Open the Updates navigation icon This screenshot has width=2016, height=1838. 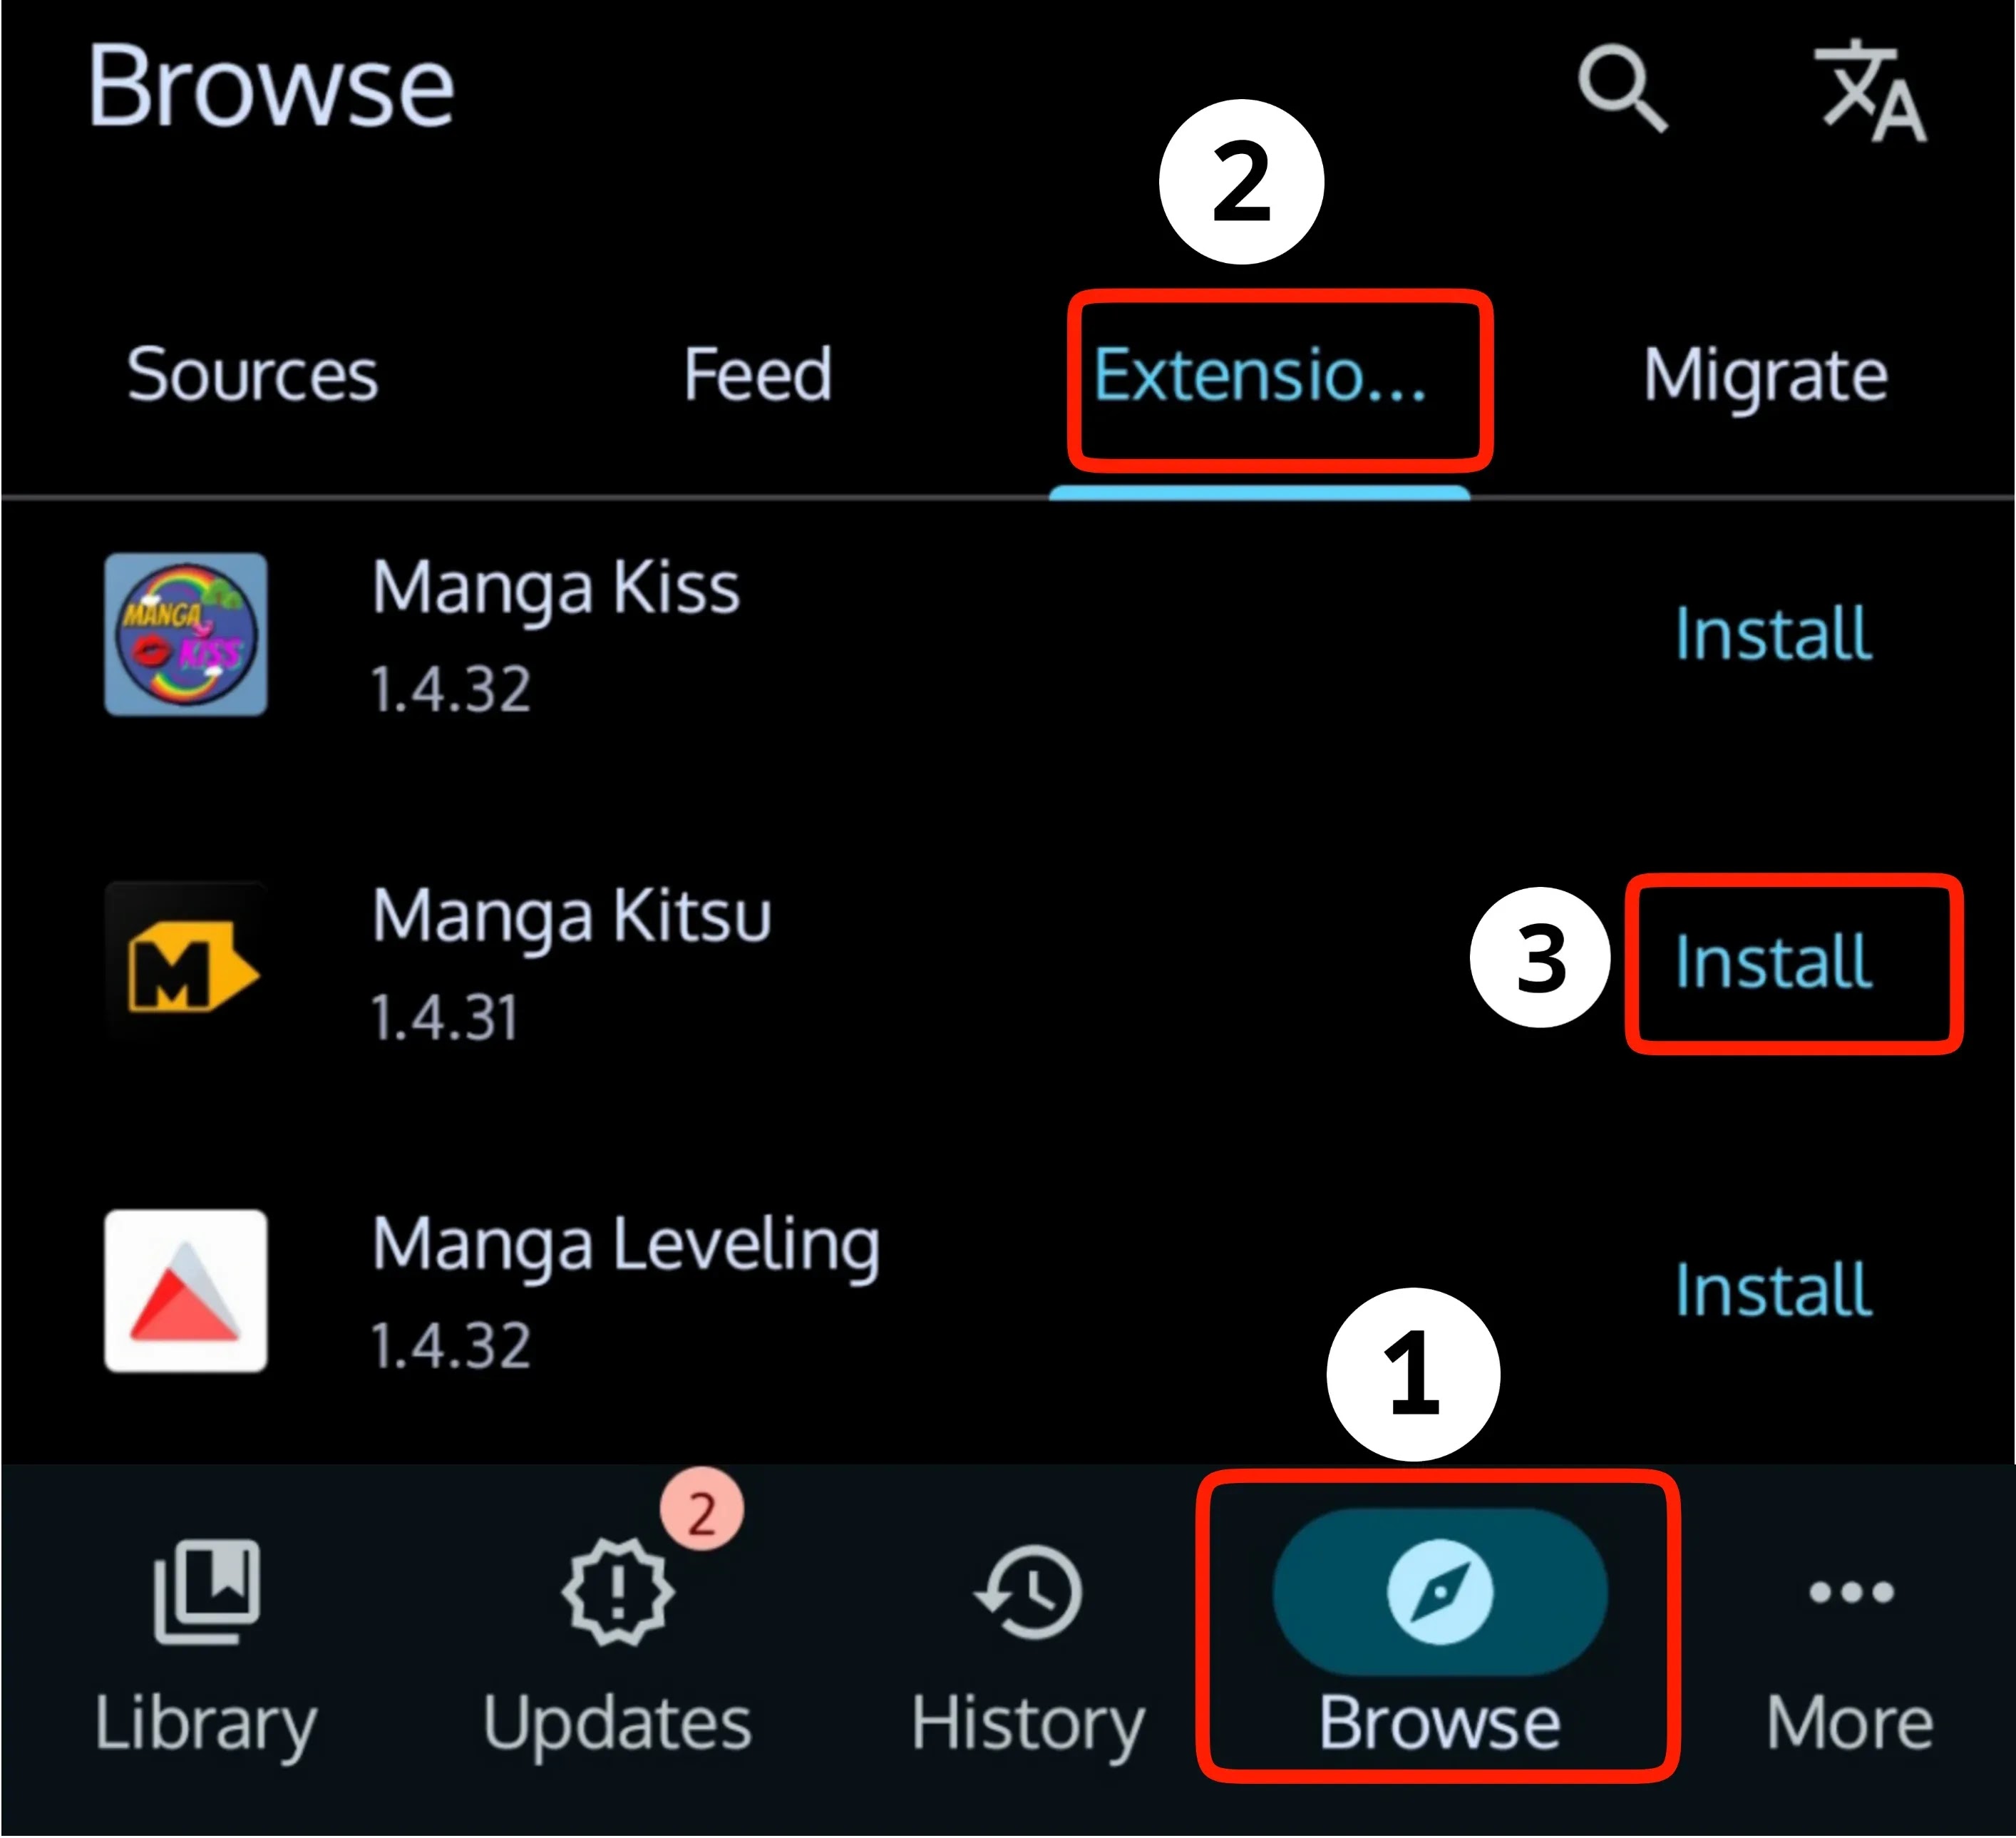point(617,1591)
